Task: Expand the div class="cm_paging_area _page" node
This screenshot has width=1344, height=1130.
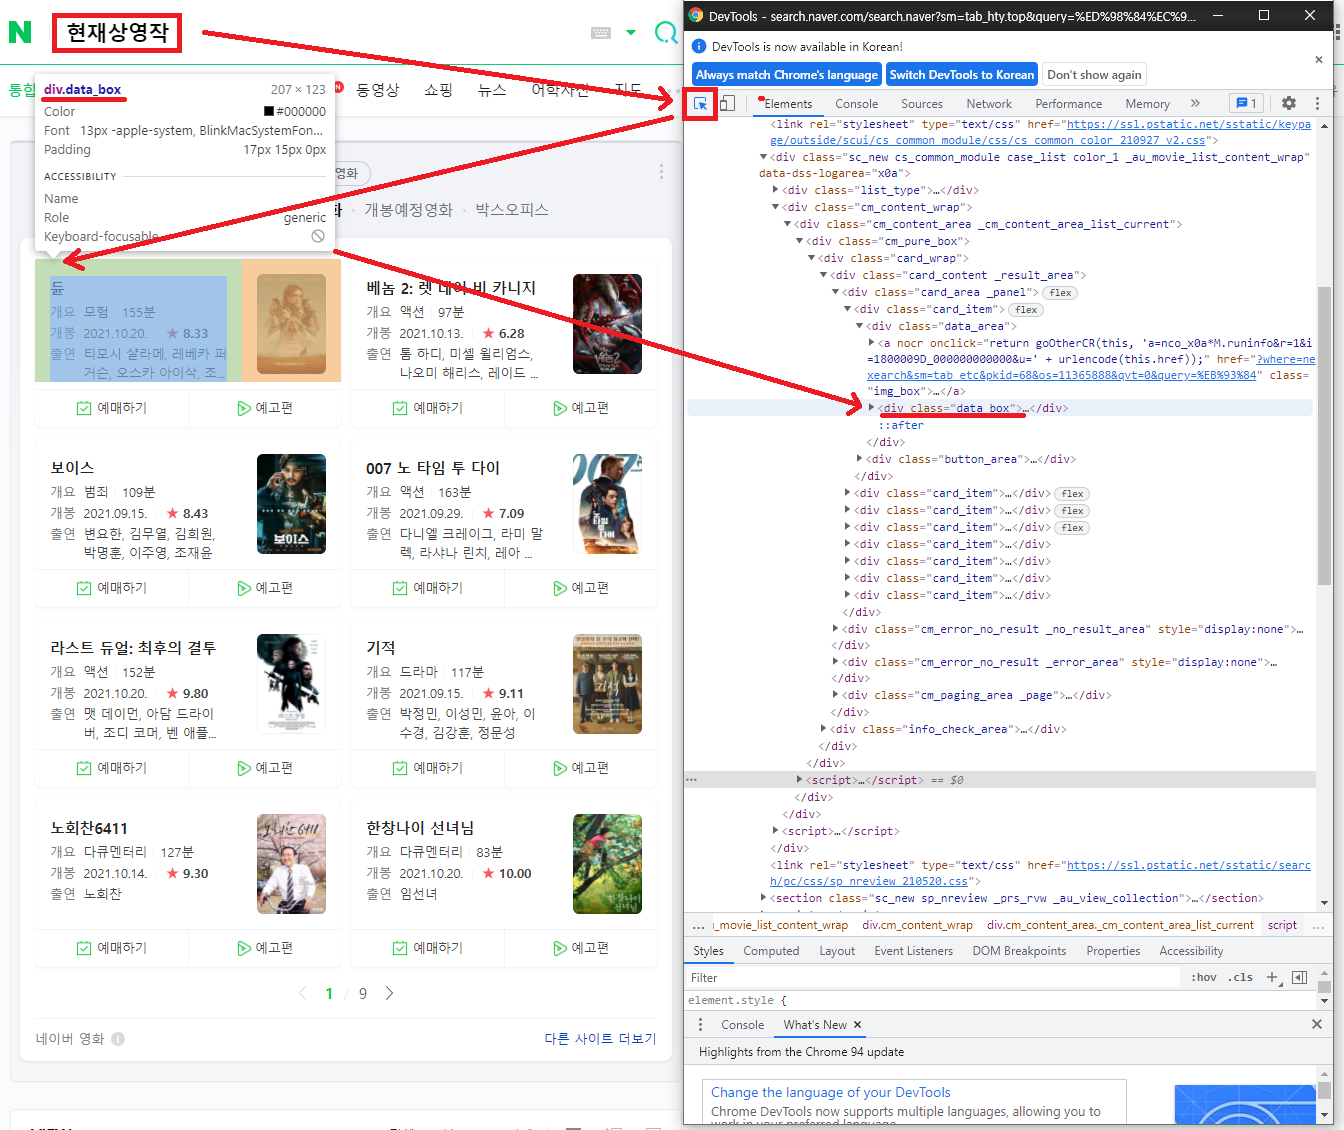Action: click(836, 695)
